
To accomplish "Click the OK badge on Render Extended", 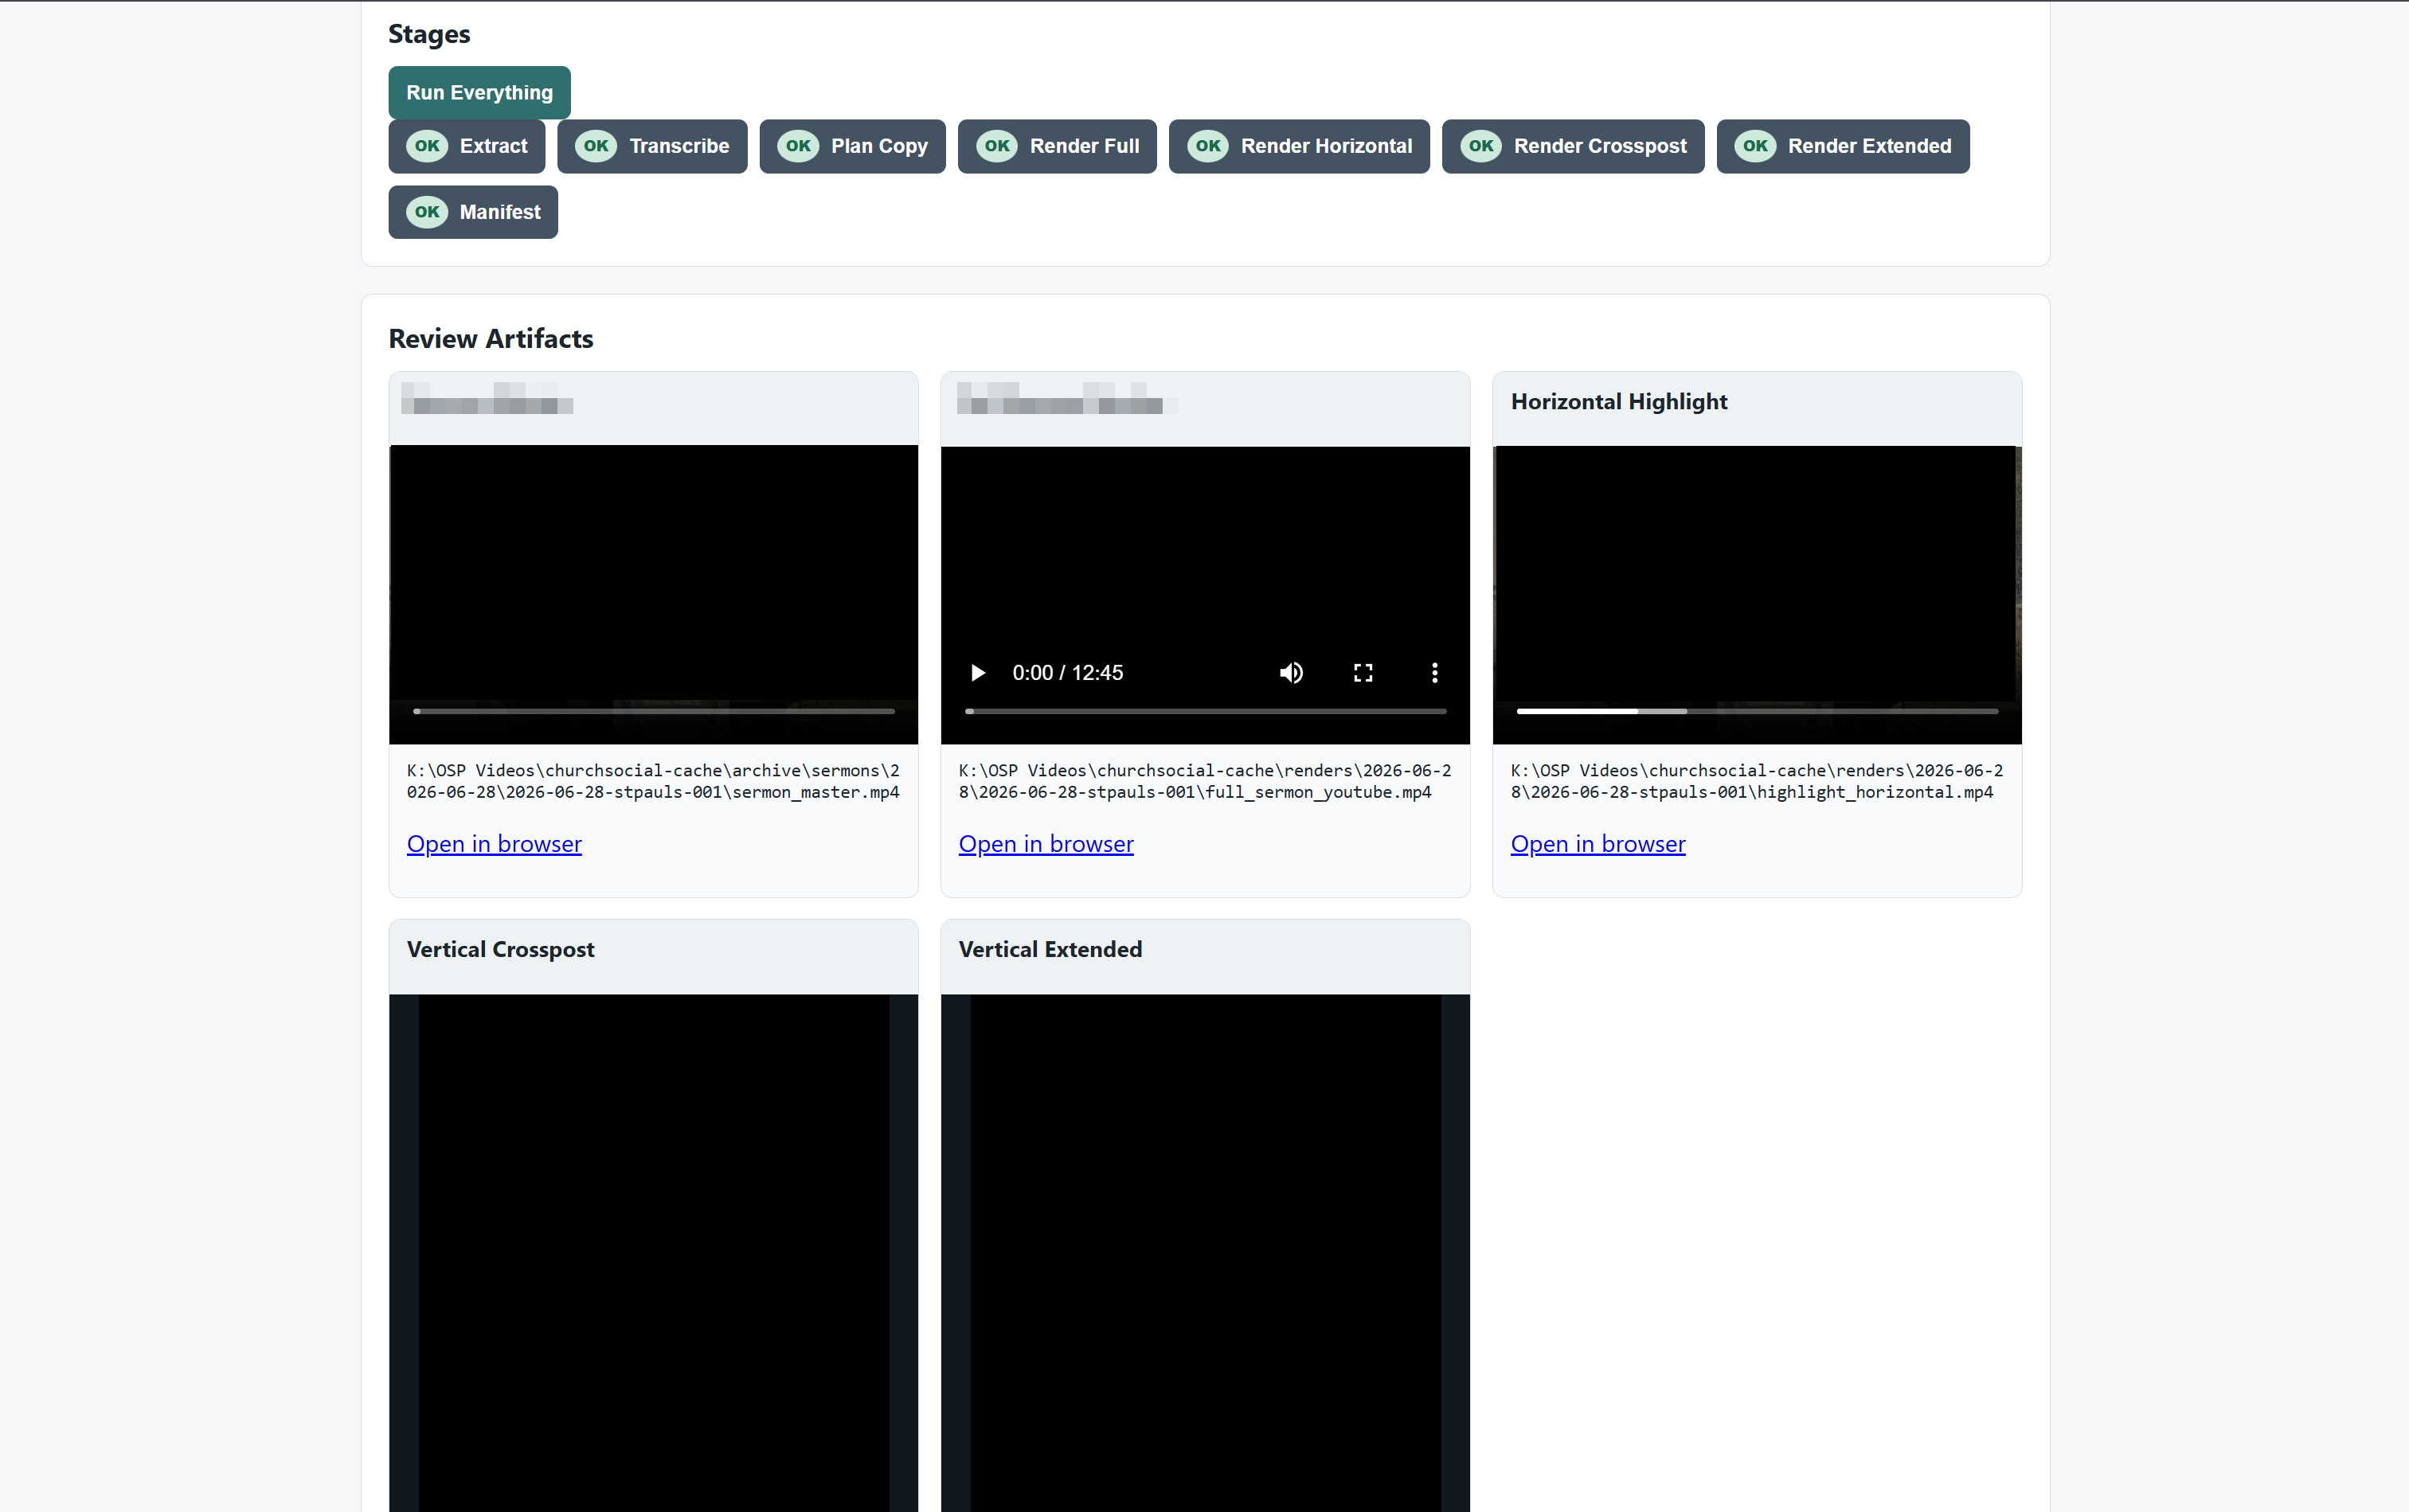I will coord(1755,146).
